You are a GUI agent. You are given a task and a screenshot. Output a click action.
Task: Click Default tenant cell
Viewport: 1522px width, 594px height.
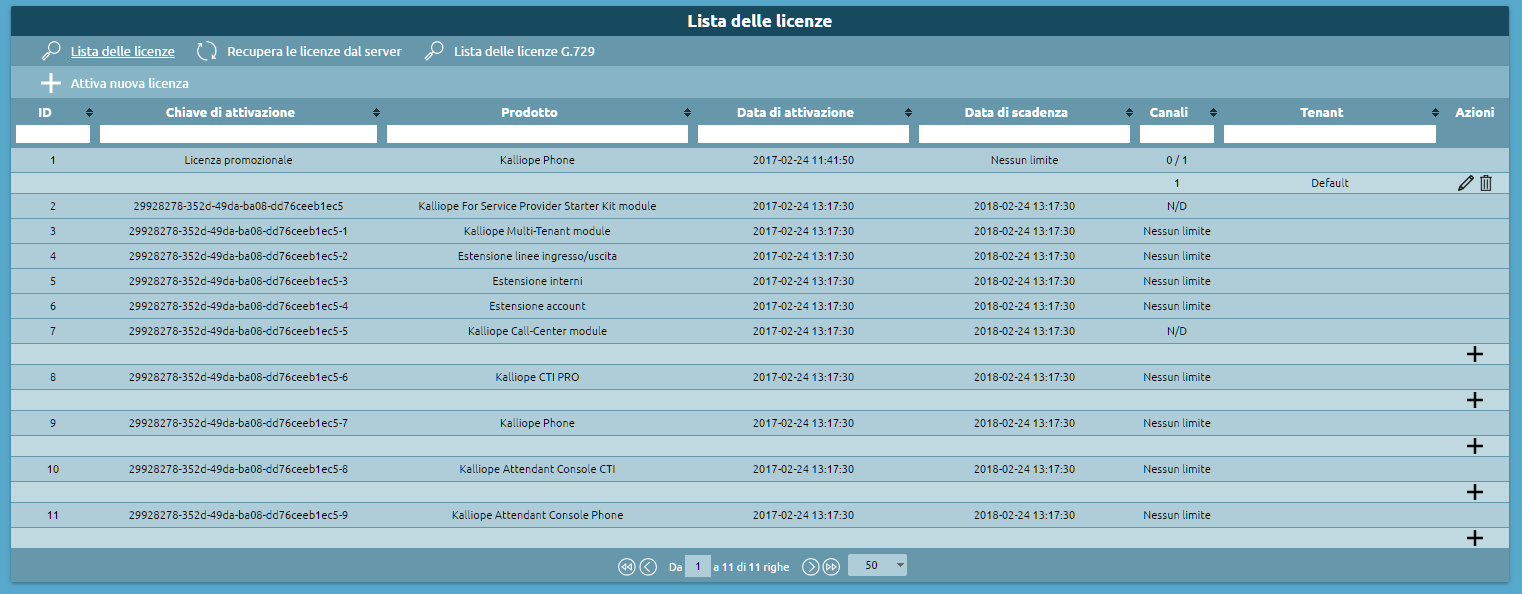pyautogui.click(x=1330, y=183)
